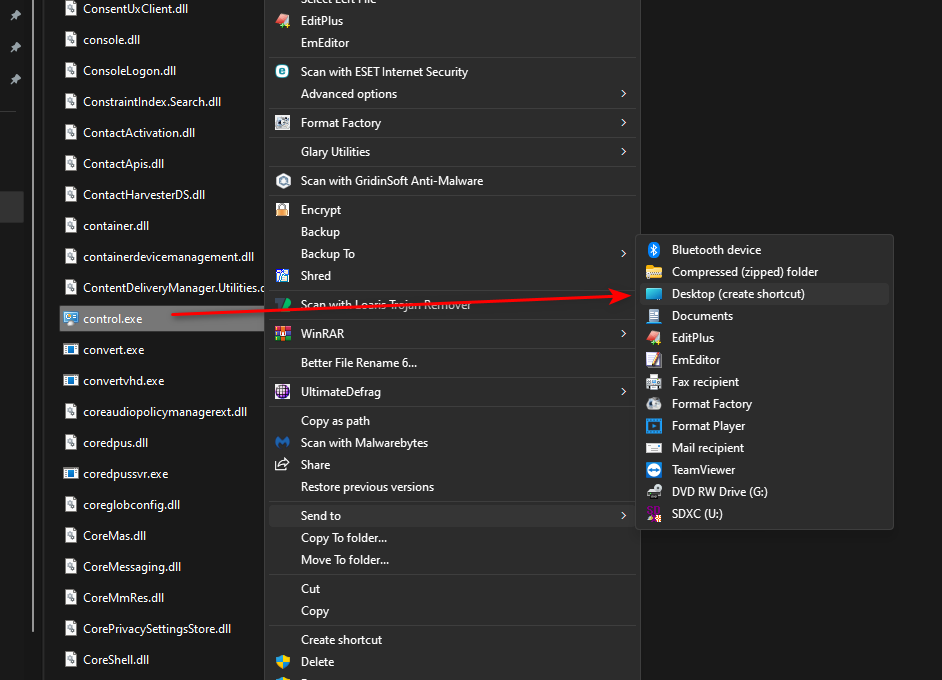Click the ESET Internet Security scan icon
Viewport: 942px width, 680px height.
click(x=282, y=71)
